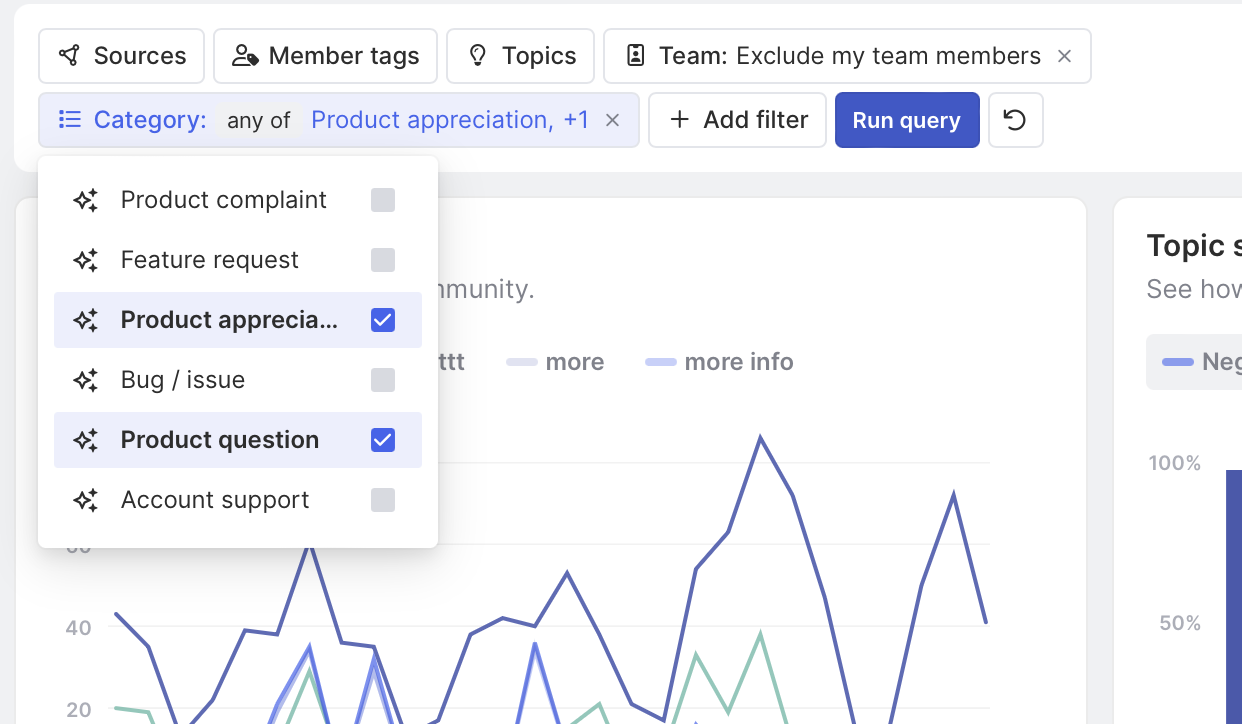
Task: Click the sparkle icon beside Bug / issue
Action: tap(86, 380)
